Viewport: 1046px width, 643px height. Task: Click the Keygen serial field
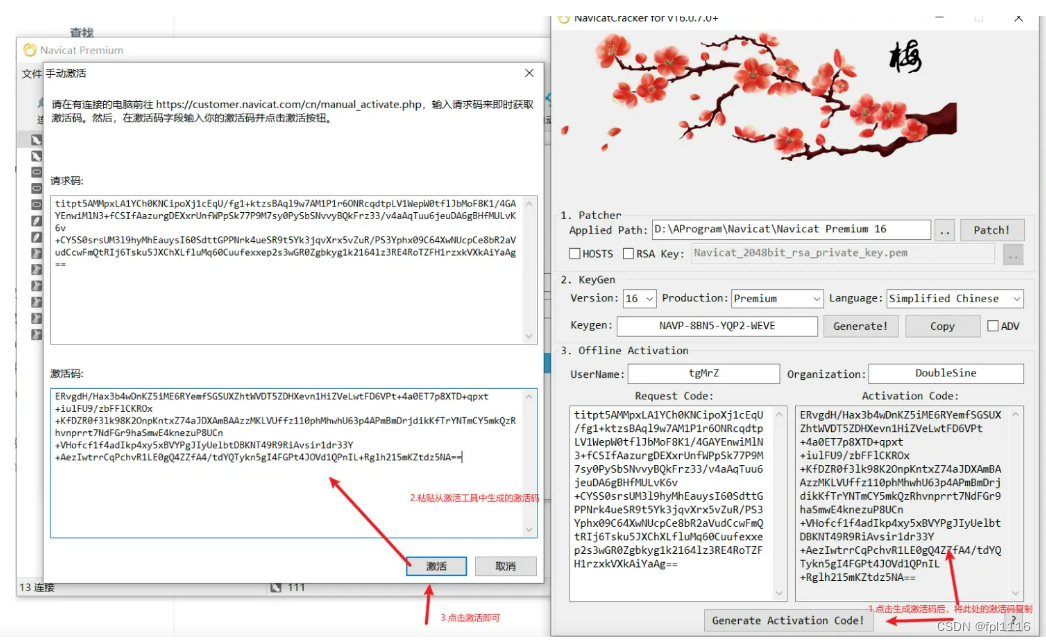tap(717, 326)
